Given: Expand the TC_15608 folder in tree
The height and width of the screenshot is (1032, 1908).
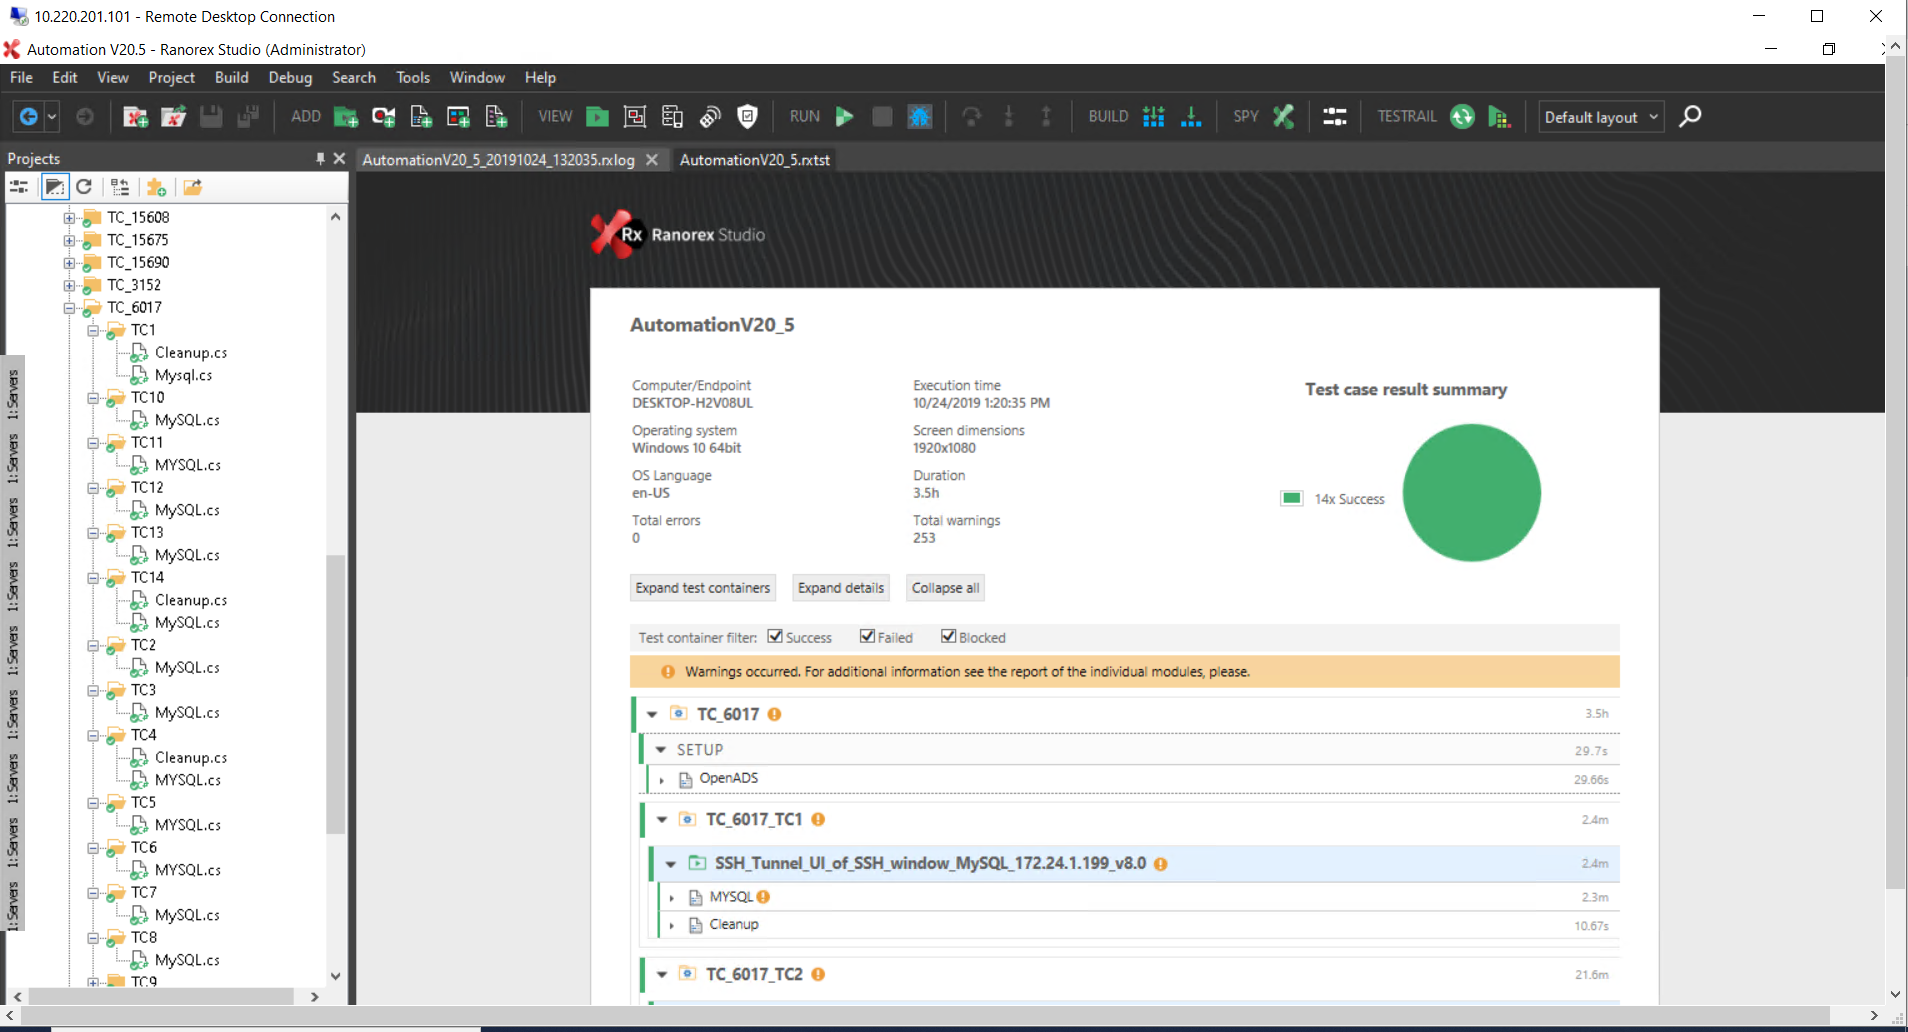Looking at the screenshot, I should (x=69, y=218).
